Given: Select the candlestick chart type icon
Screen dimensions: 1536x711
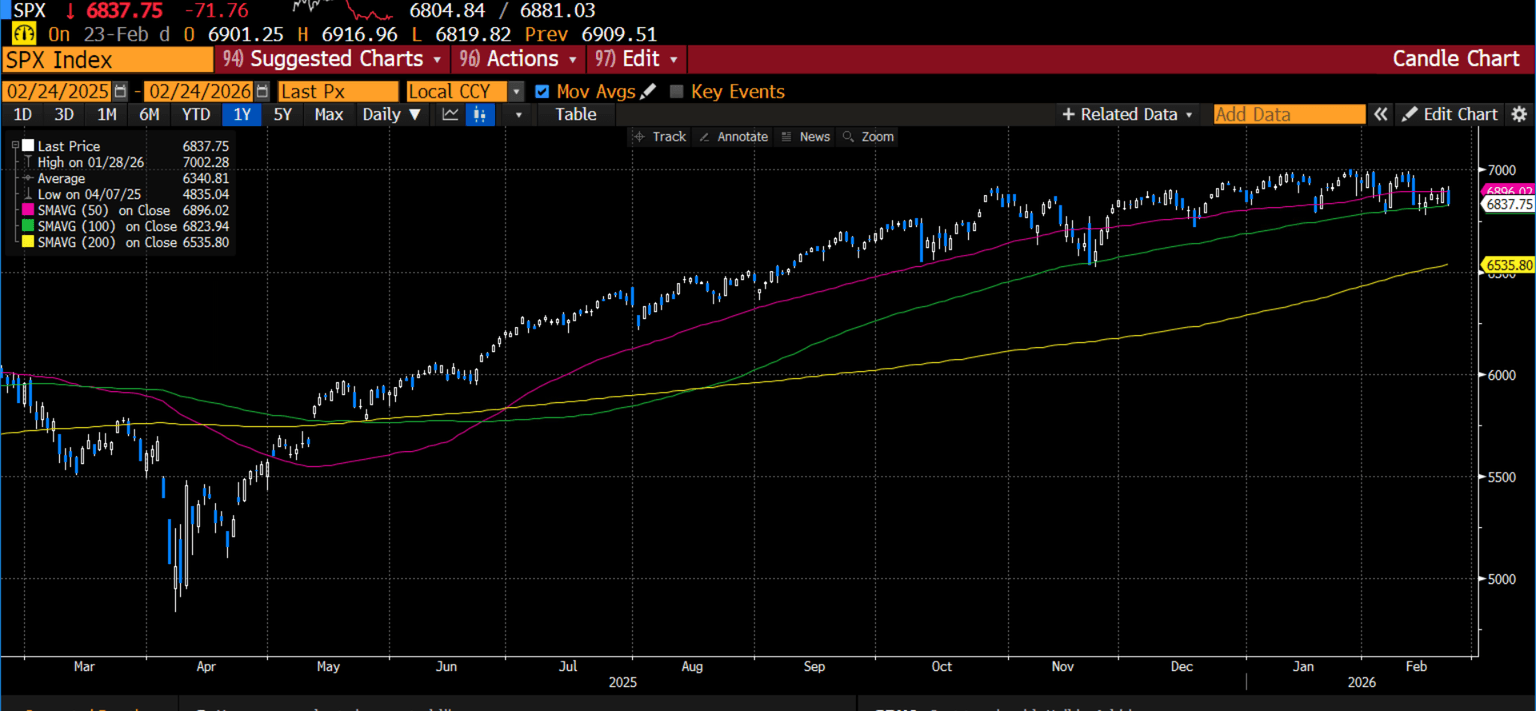Looking at the screenshot, I should tap(481, 114).
